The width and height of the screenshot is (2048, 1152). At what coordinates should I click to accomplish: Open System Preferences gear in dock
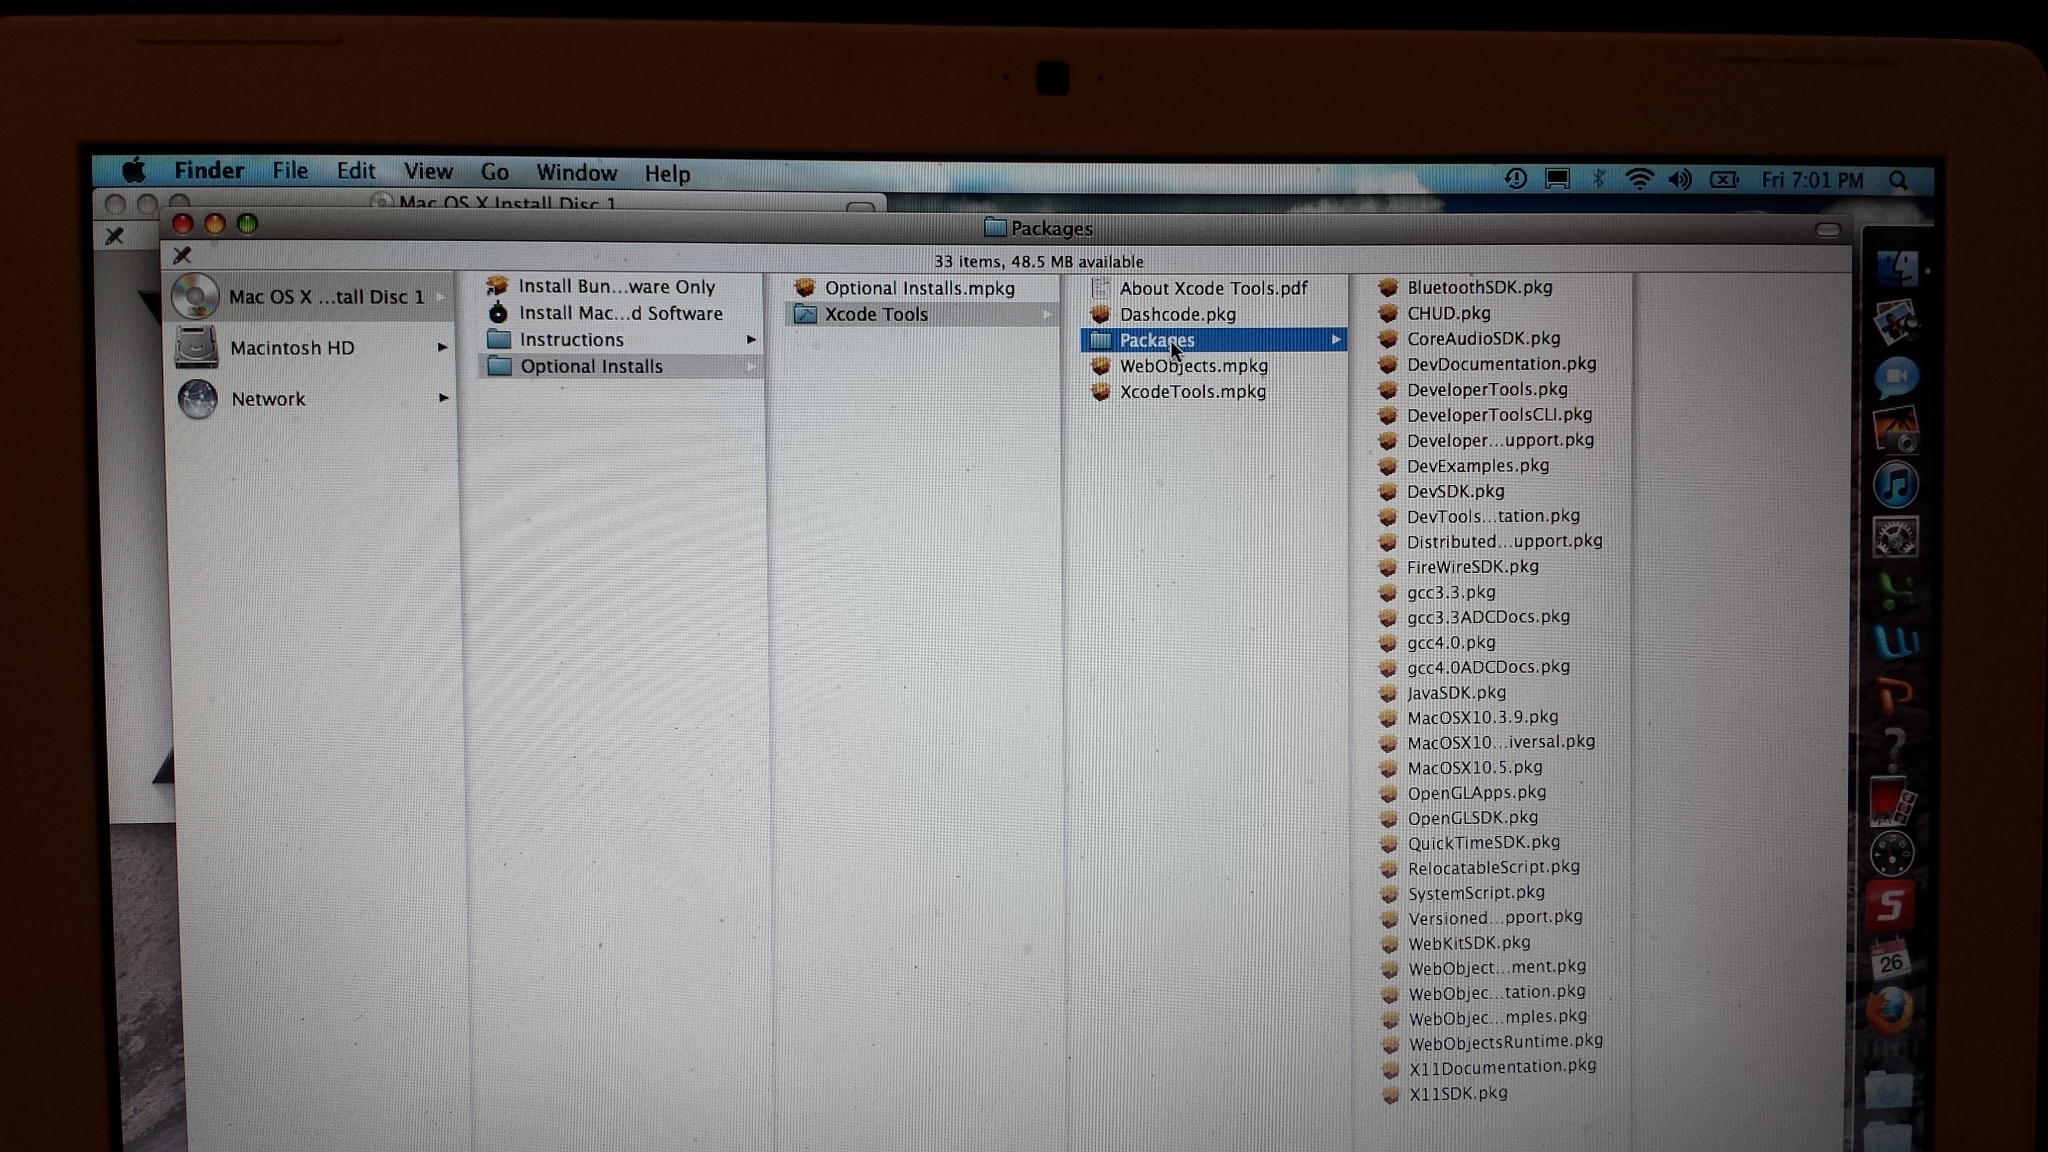[1895, 538]
